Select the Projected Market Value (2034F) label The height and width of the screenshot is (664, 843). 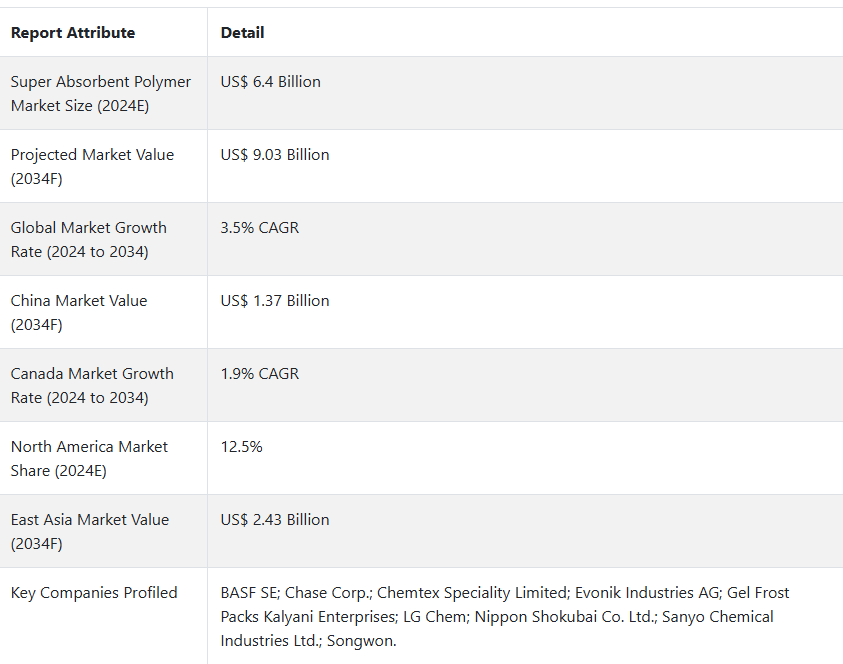pyautogui.click(x=92, y=166)
